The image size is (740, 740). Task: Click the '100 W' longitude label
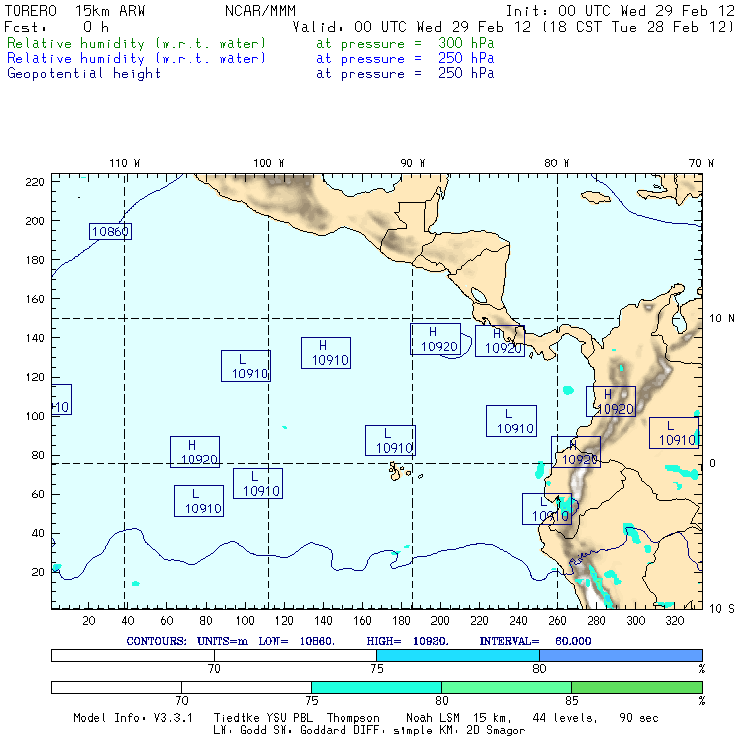269,163
